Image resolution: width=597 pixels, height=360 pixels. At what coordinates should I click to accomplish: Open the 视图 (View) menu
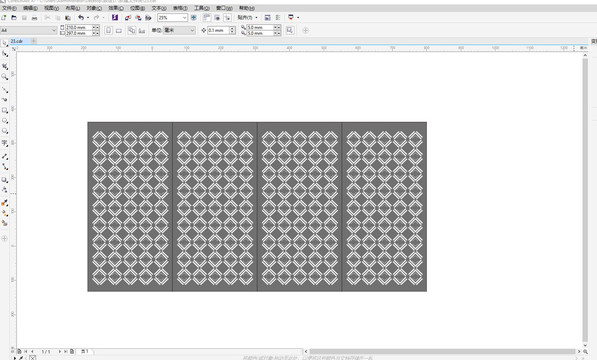pyautogui.click(x=51, y=8)
